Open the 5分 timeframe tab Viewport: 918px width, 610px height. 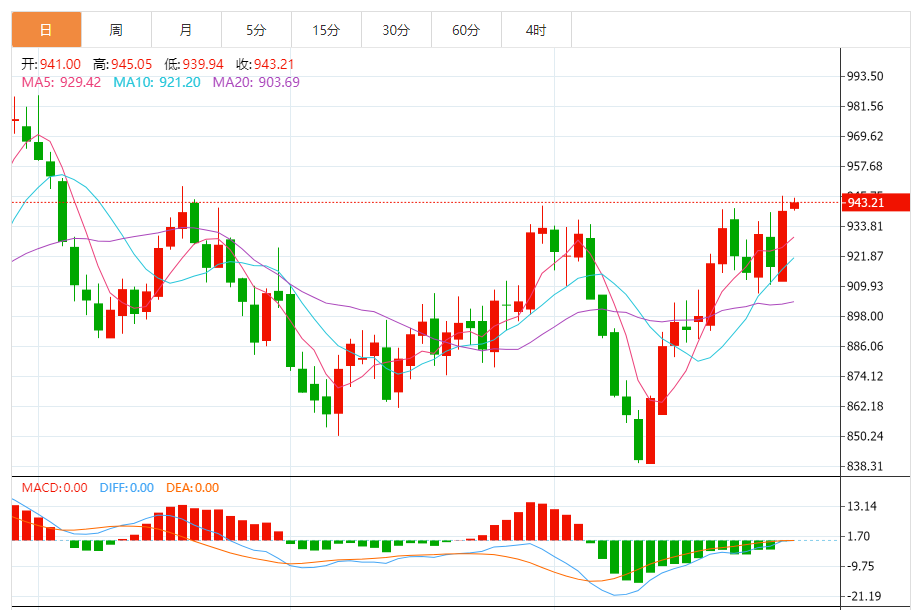coord(256,30)
